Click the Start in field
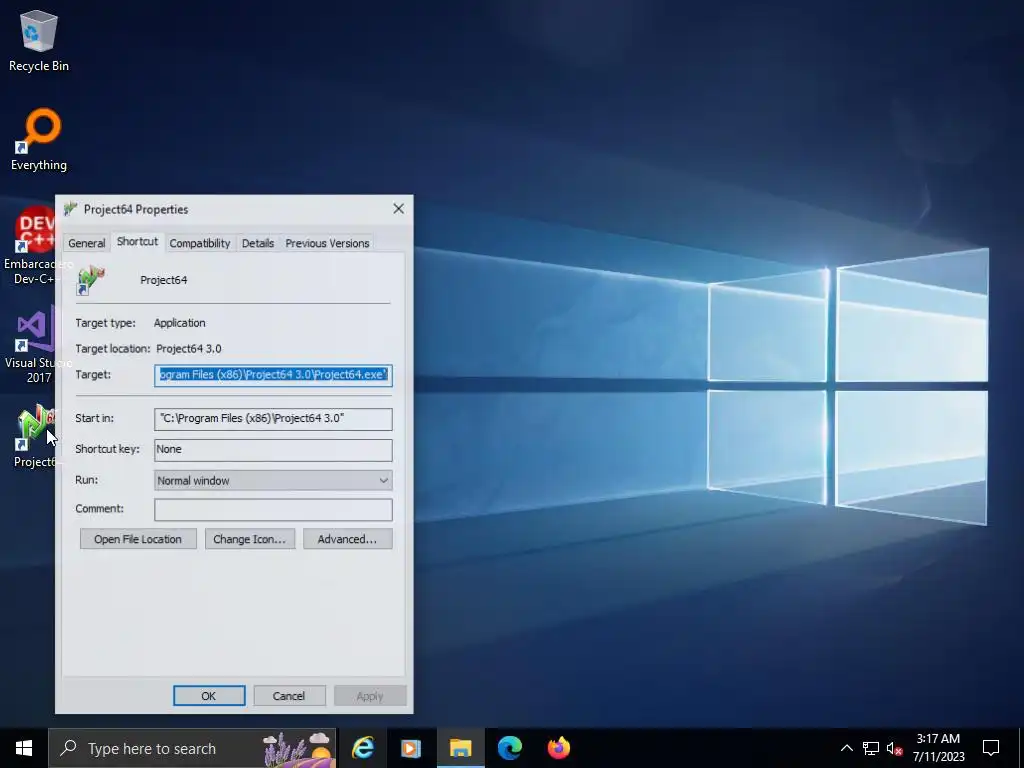This screenshot has height=768, width=1024. (x=273, y=419)
